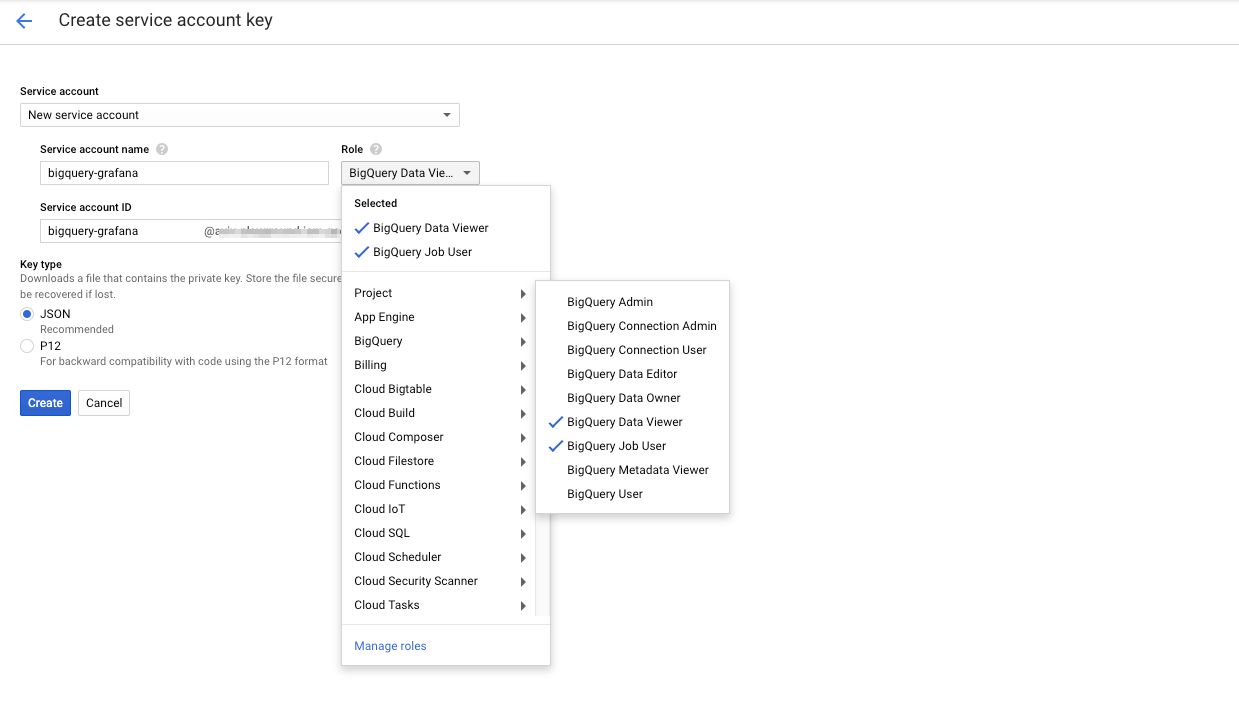Click the Service account ID input field

(x=190, y=231)
